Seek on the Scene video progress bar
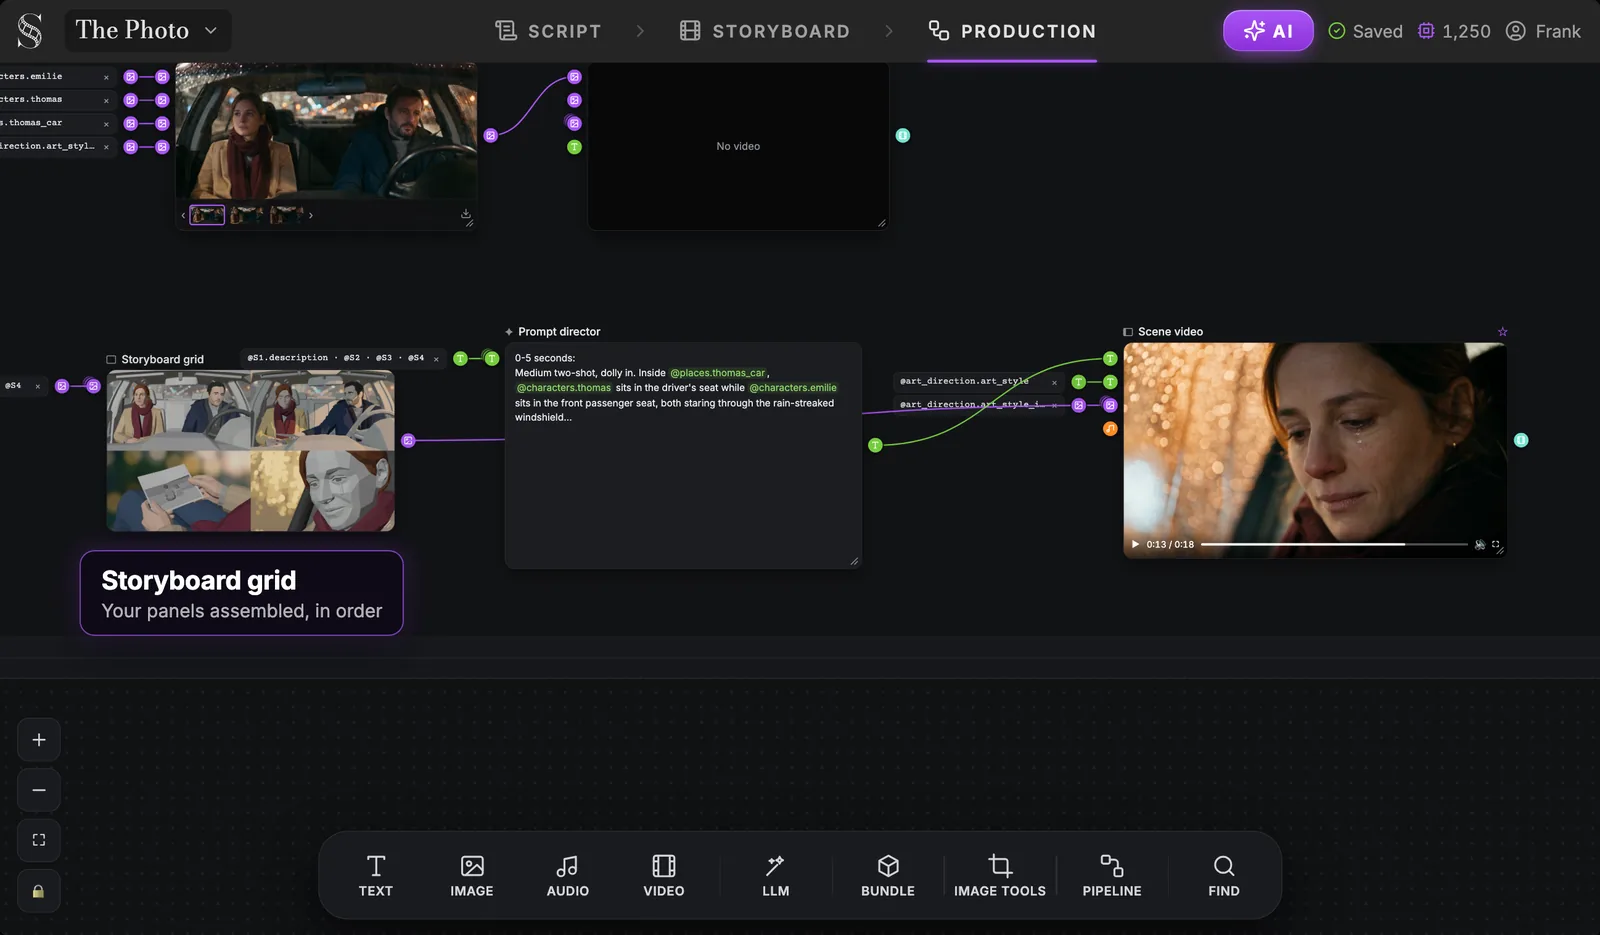1600x935 pixels. point(1334,544)
